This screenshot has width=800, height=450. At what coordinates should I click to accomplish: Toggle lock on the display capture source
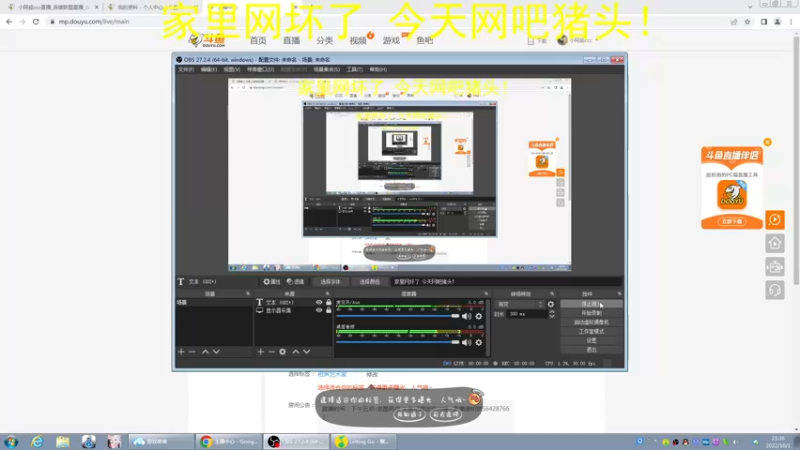tap(329, 310)
